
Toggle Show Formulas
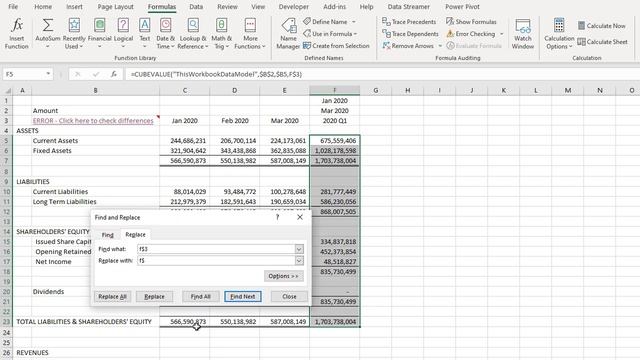click(x=471, y=22)
